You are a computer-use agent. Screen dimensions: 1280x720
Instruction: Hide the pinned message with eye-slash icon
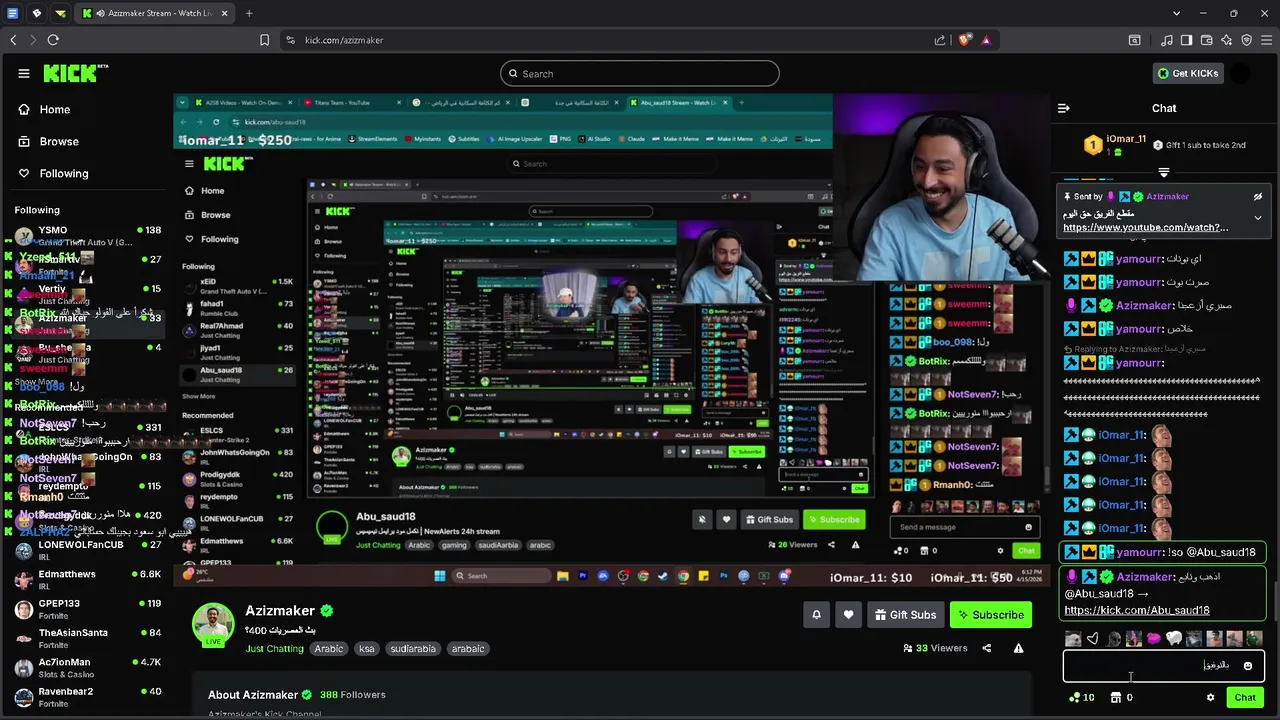[1258, 197]
